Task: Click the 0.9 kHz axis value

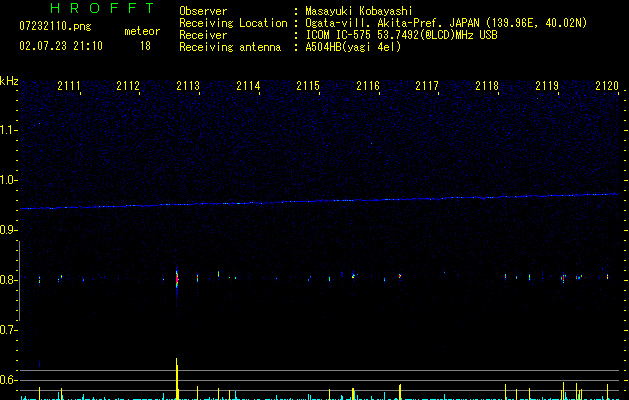Action: click(8, 230)
